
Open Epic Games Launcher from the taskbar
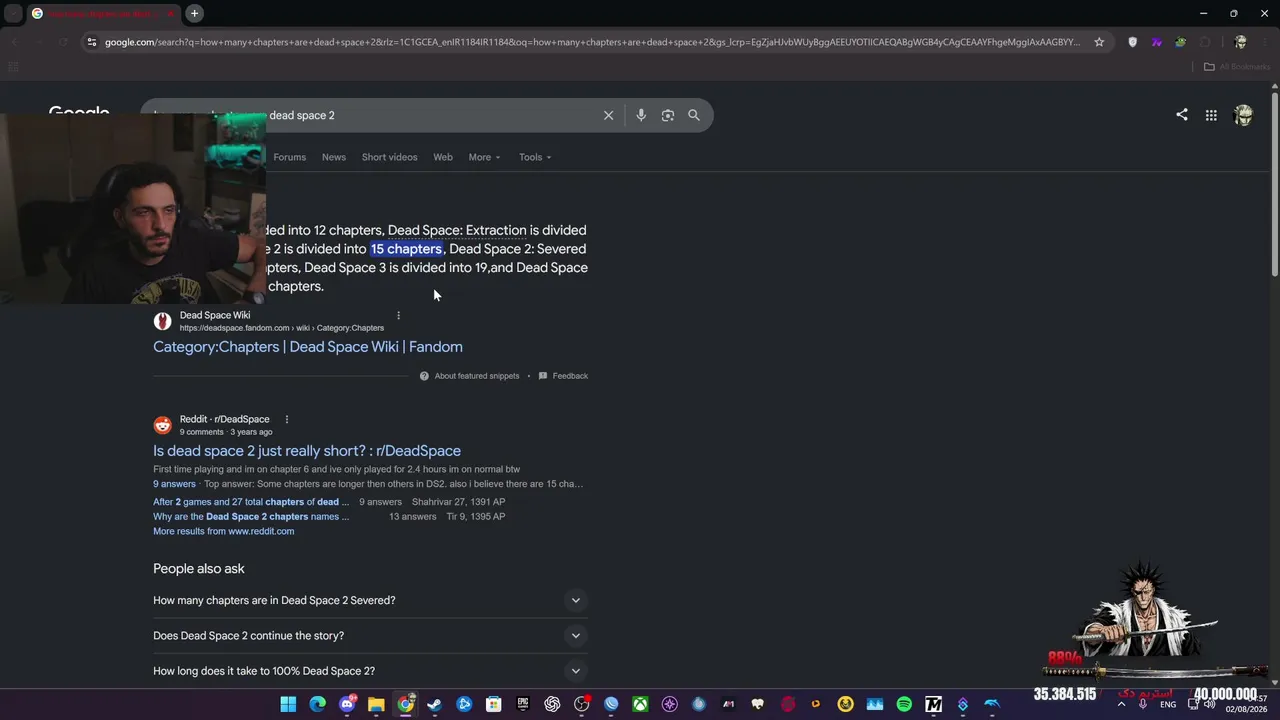tap(523, 704)
